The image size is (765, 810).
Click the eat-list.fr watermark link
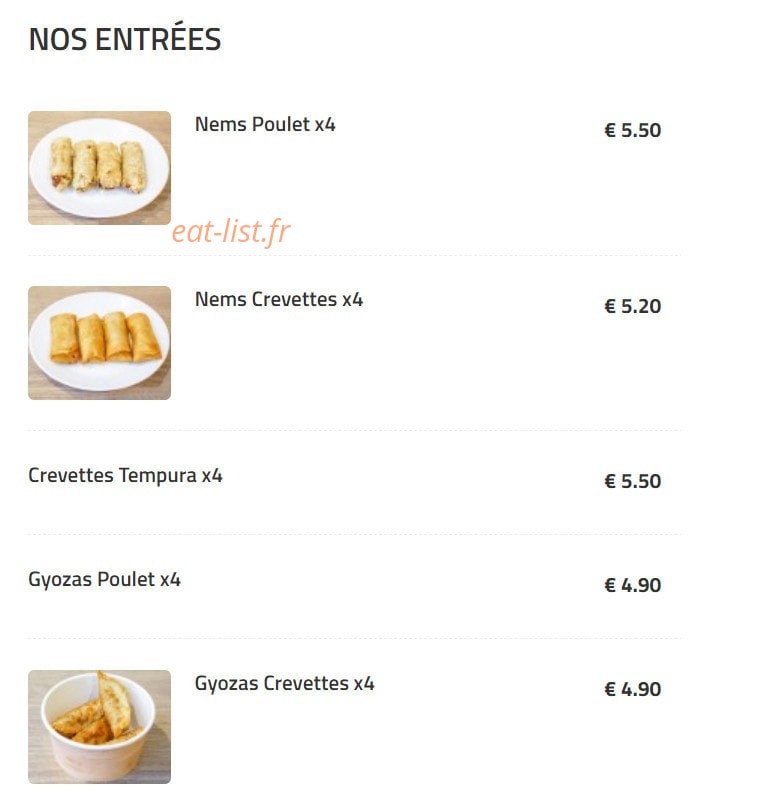click(x=231, y=231)
